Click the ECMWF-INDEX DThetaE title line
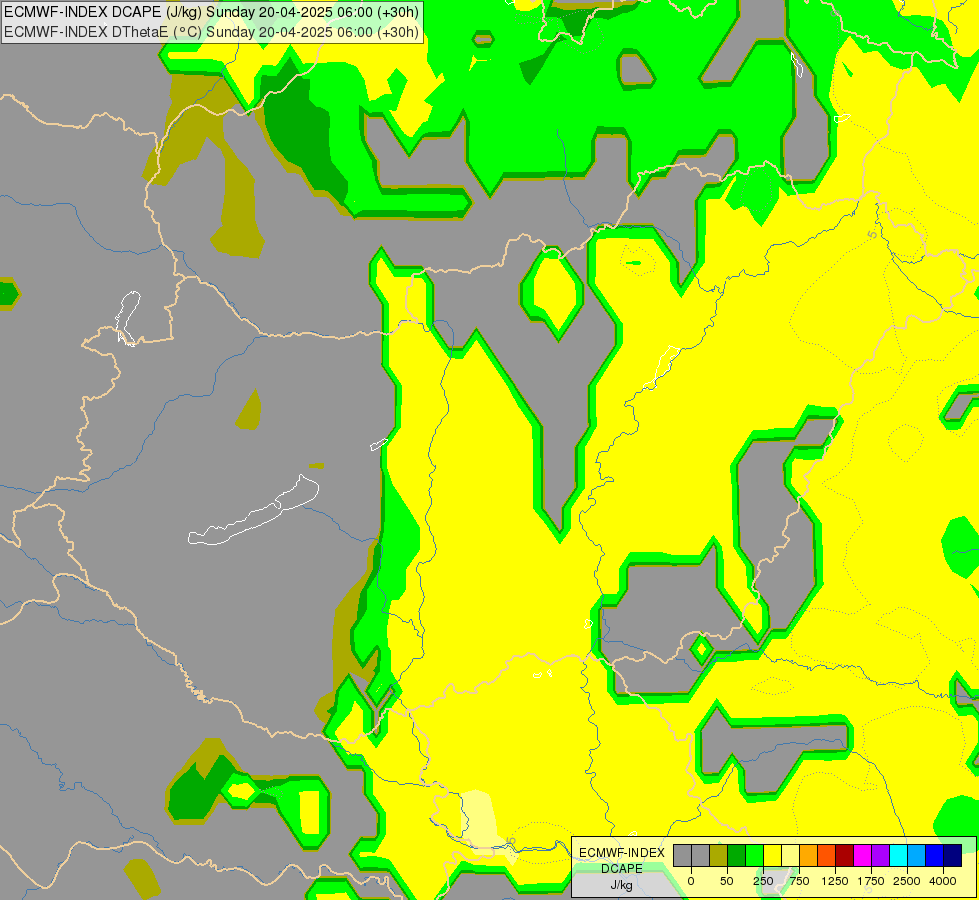Screen dimensions: 979x900 tap(212, 32)
